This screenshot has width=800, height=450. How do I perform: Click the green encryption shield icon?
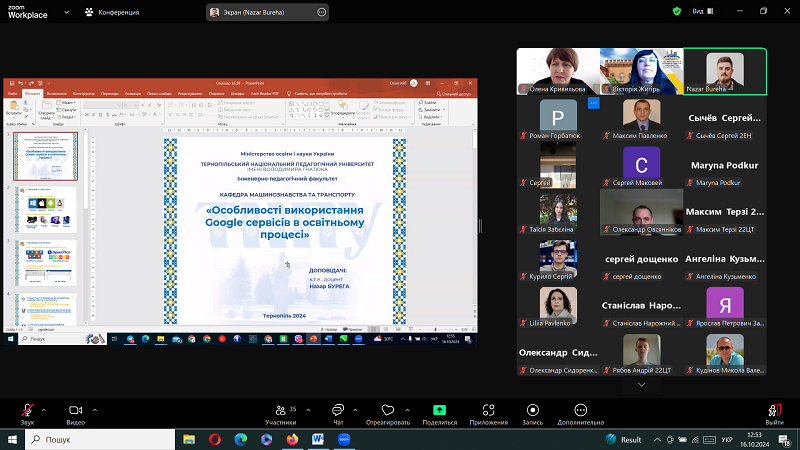tap(677, 11)
